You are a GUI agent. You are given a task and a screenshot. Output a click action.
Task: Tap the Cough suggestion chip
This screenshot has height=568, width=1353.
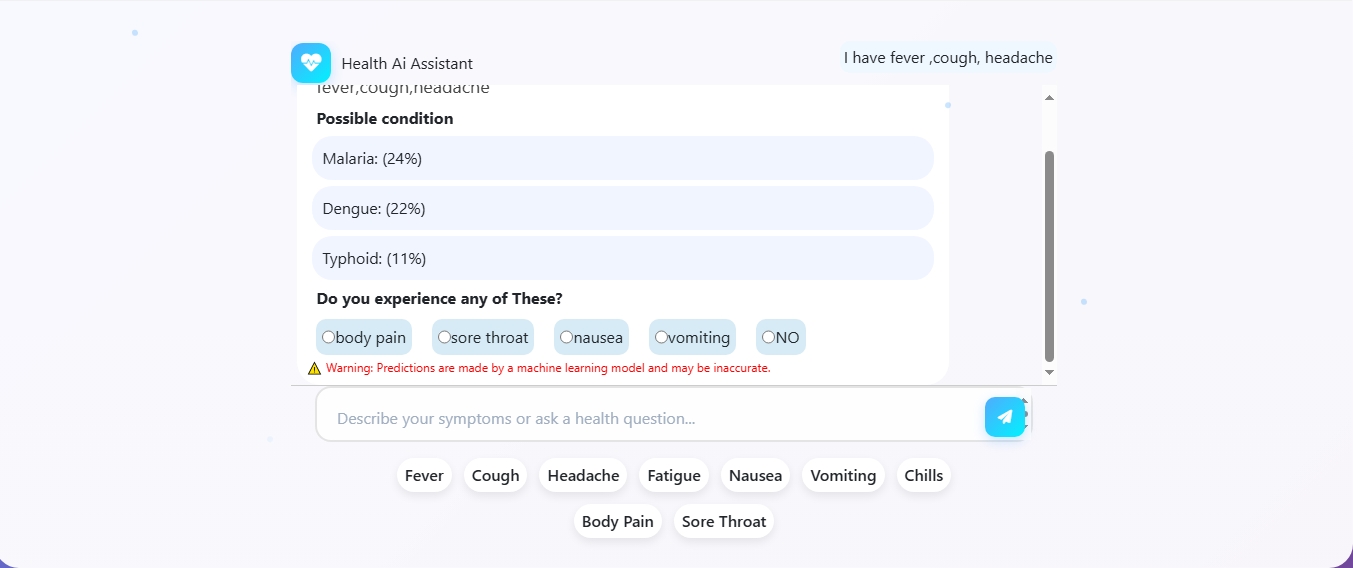click(x=495, y=476)
